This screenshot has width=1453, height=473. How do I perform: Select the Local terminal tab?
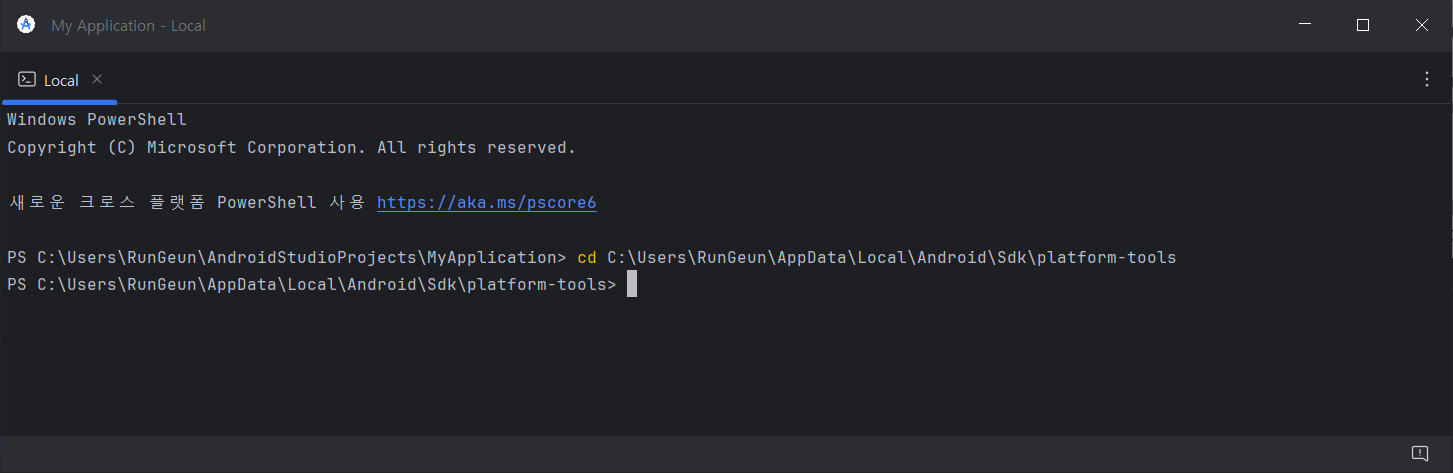click(x=60, y=80)
